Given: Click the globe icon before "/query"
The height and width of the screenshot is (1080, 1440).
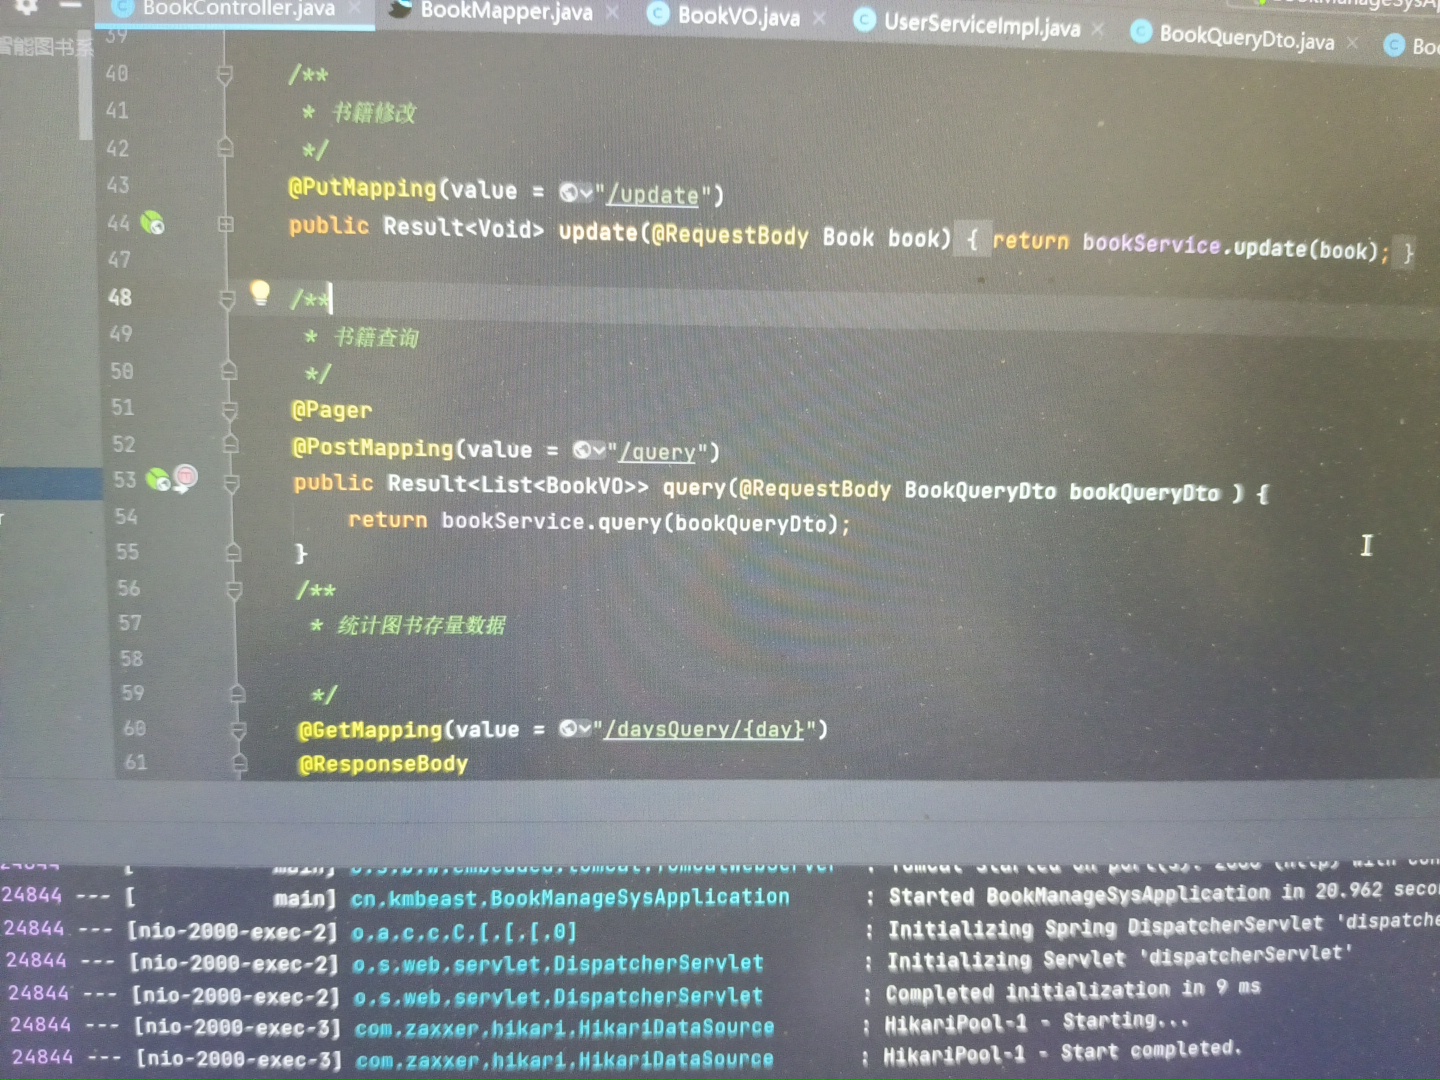Looking at the screenshot, I should (582, 450).
